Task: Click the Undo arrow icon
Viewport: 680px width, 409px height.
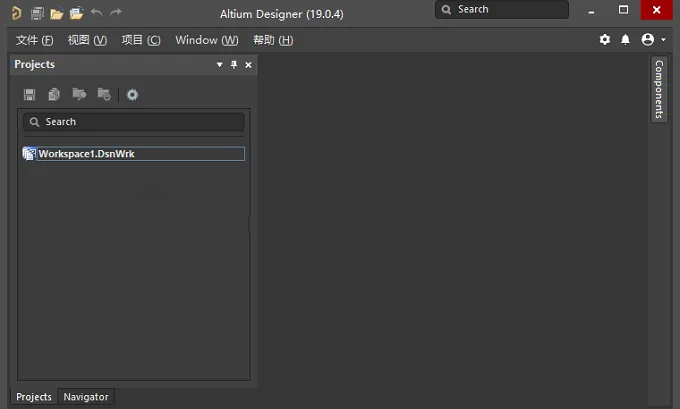Action: 97,13
